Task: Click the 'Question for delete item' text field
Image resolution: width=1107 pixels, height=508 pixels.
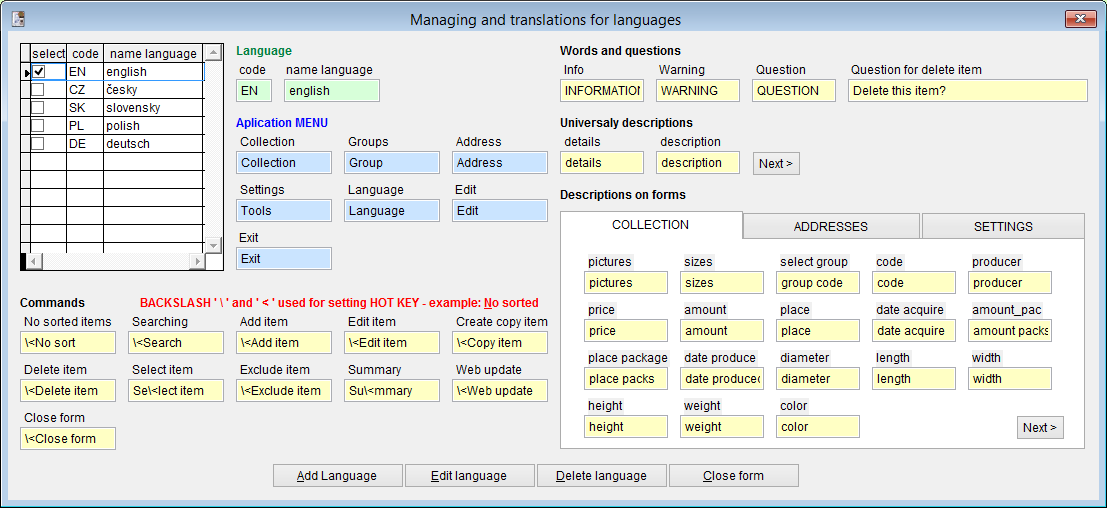Action: [x=967, y=91]
